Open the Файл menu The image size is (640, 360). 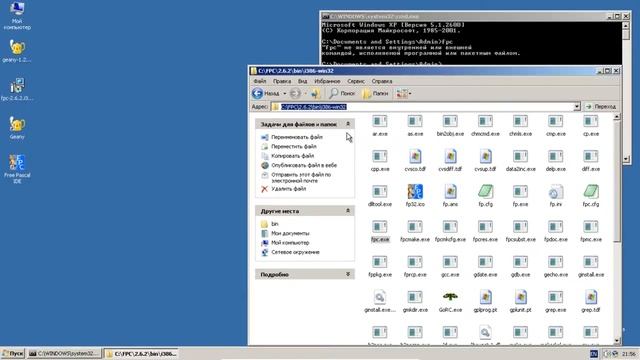click(260, 81)
